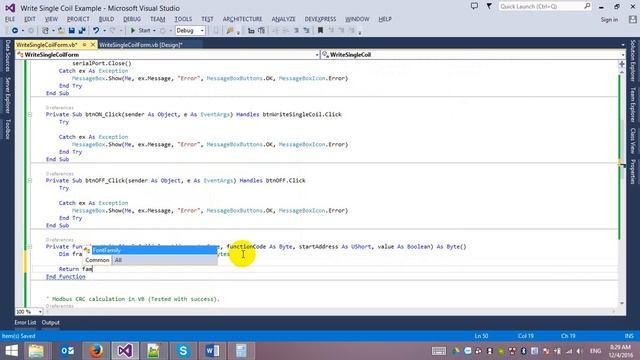
Task: Select FontFamily in the IntelliSense list
Action: point(154,250)
